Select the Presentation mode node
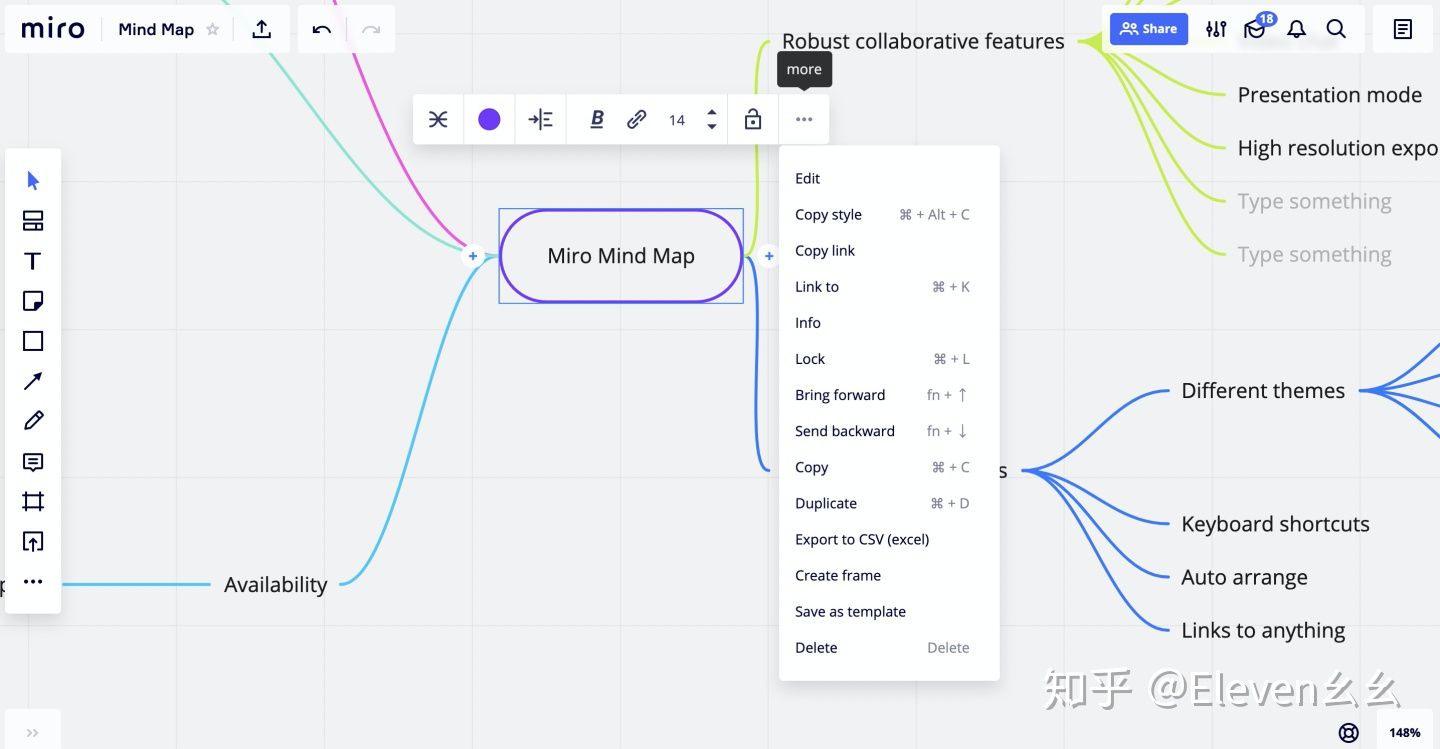 coord(1330,95)
